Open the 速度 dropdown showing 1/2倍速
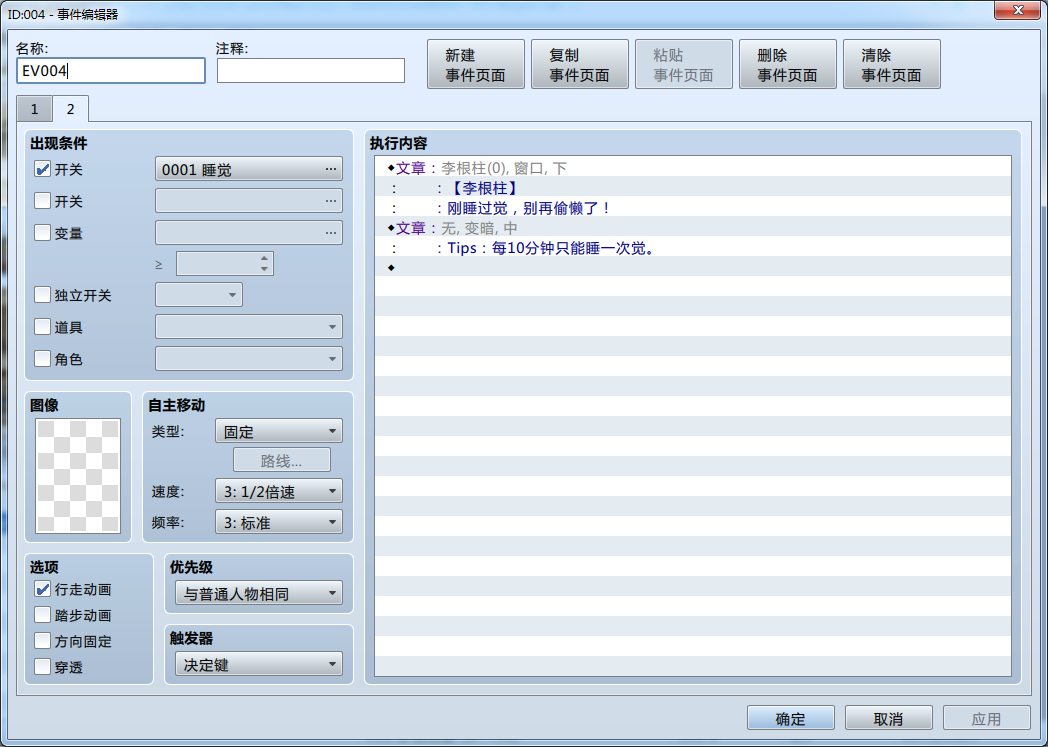This screenshot has height=747, width=1048. (279, 491)
